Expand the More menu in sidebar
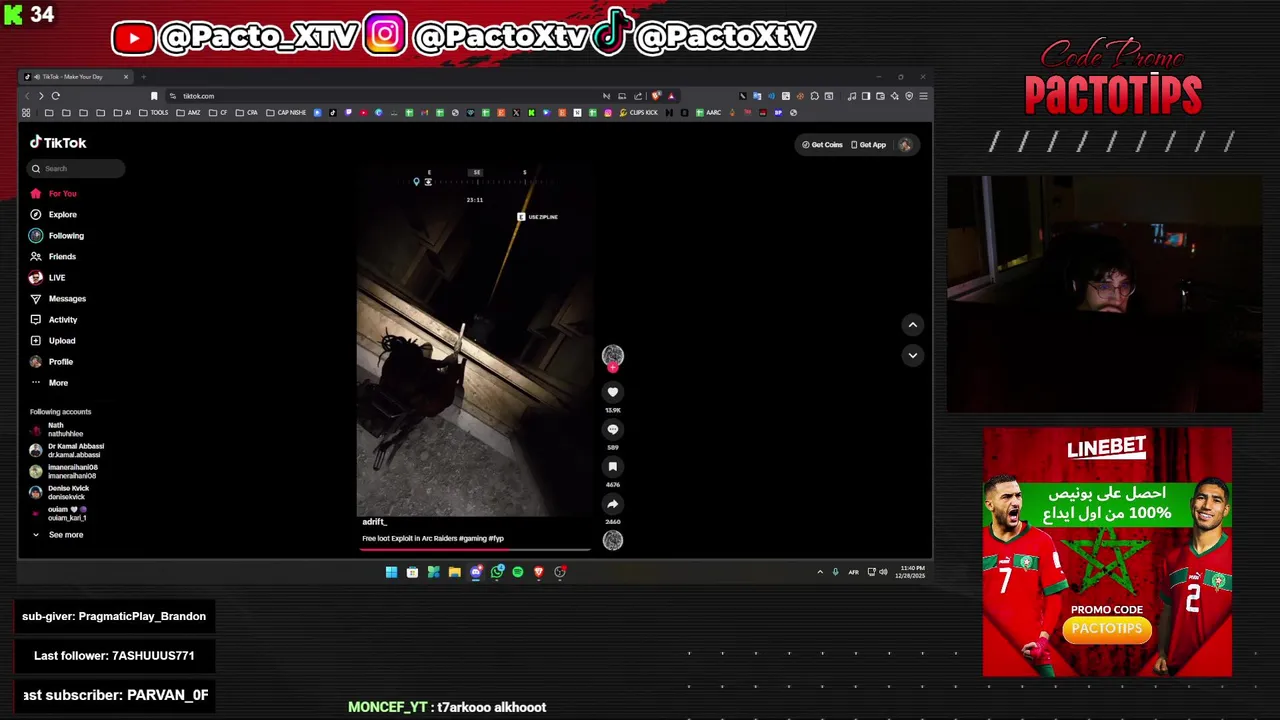Screen dimensions: 1280x720 pos(50,382)
